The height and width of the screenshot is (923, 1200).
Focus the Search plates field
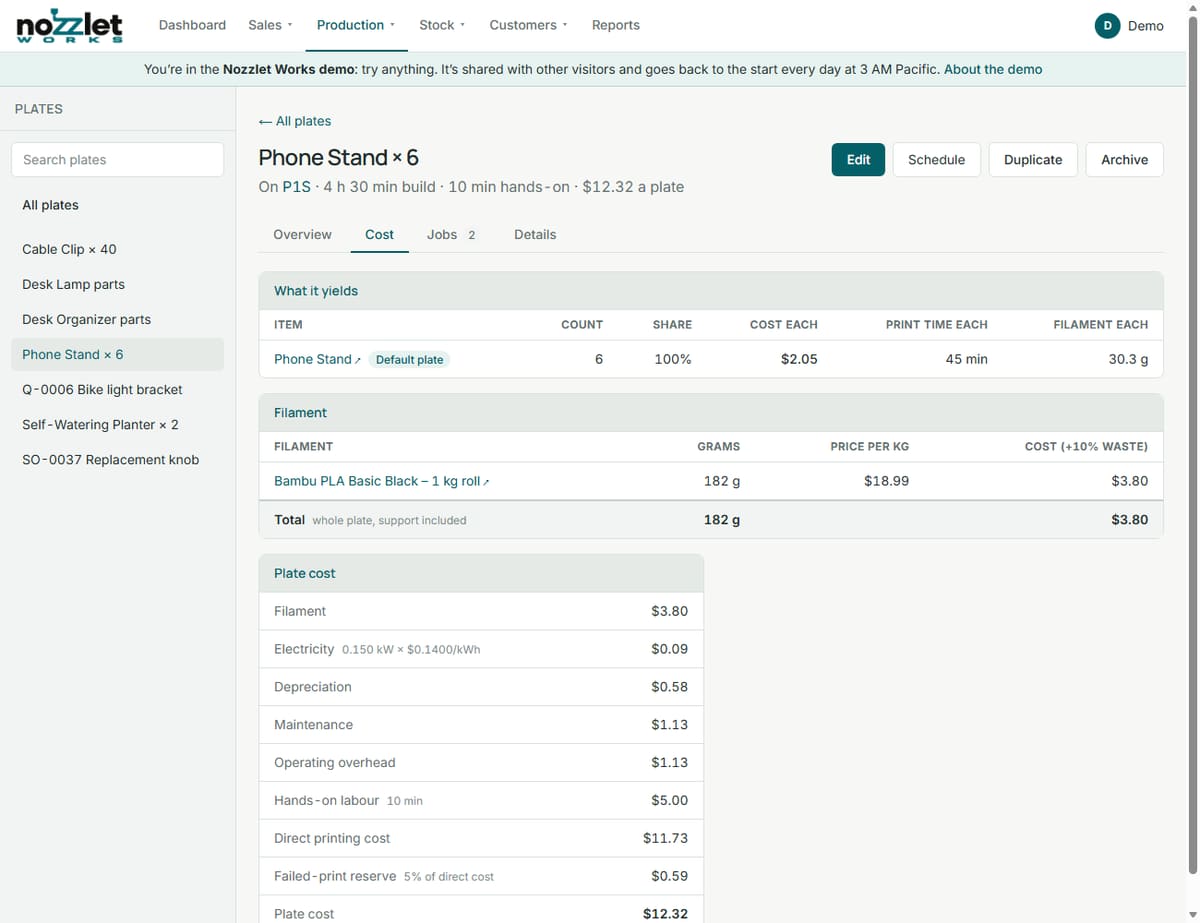tap(117, 160)
